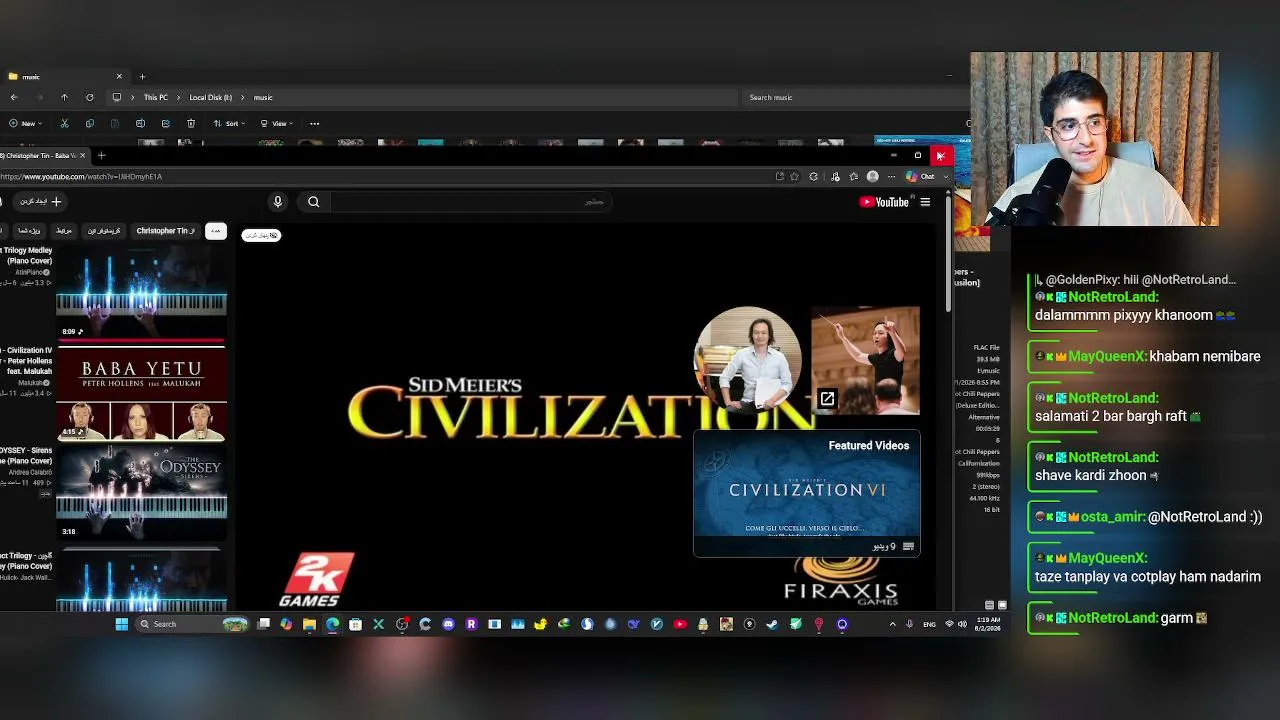Viewport: 1280px width, 720px height.
Task: Open the browser media control icon
Action: pos(835,177)
